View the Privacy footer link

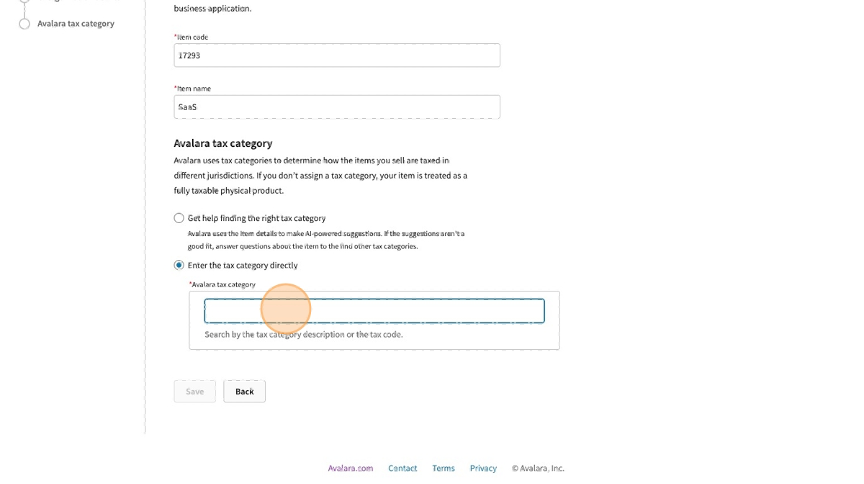pyautogui.click(x=483, y=468)
